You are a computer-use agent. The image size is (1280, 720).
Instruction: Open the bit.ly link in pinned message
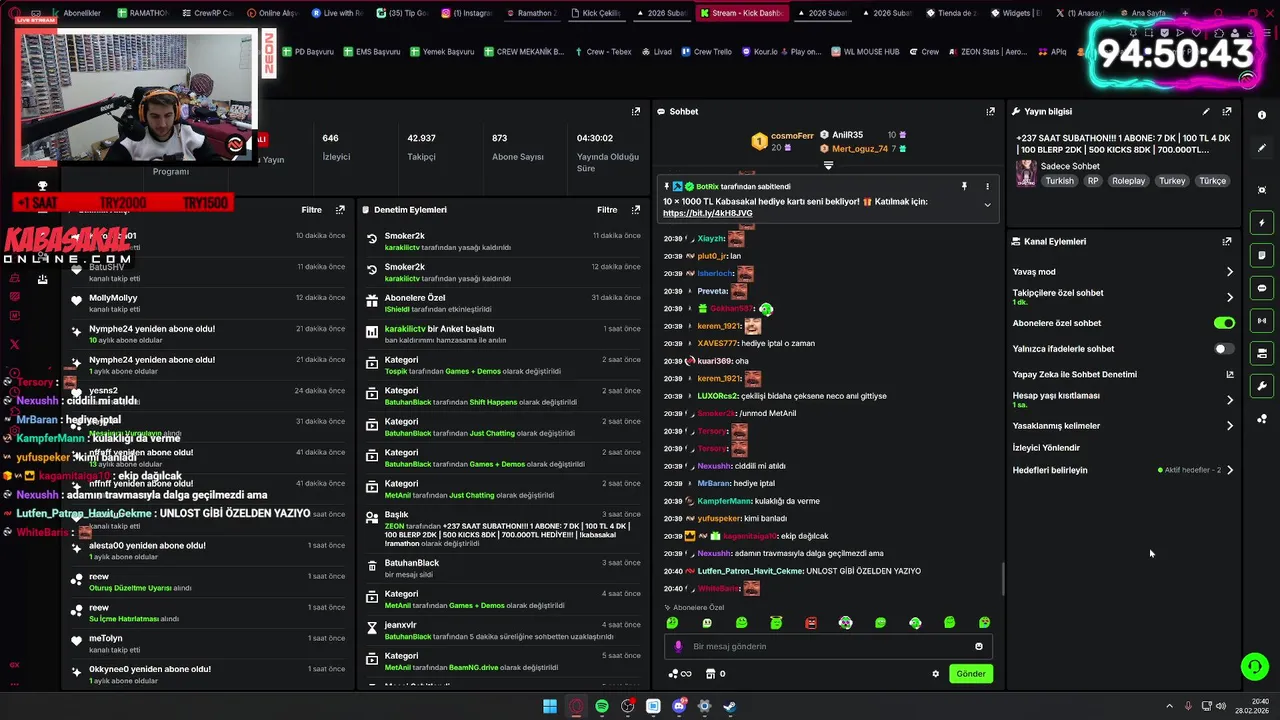click(707, 213)
